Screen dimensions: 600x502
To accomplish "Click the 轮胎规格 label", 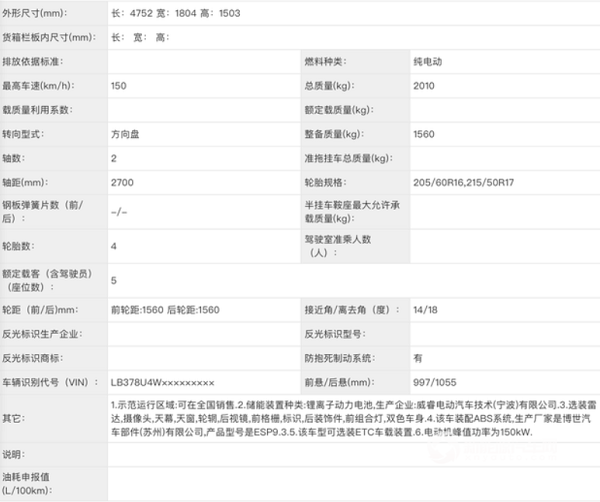I will (x=325, y=182).
